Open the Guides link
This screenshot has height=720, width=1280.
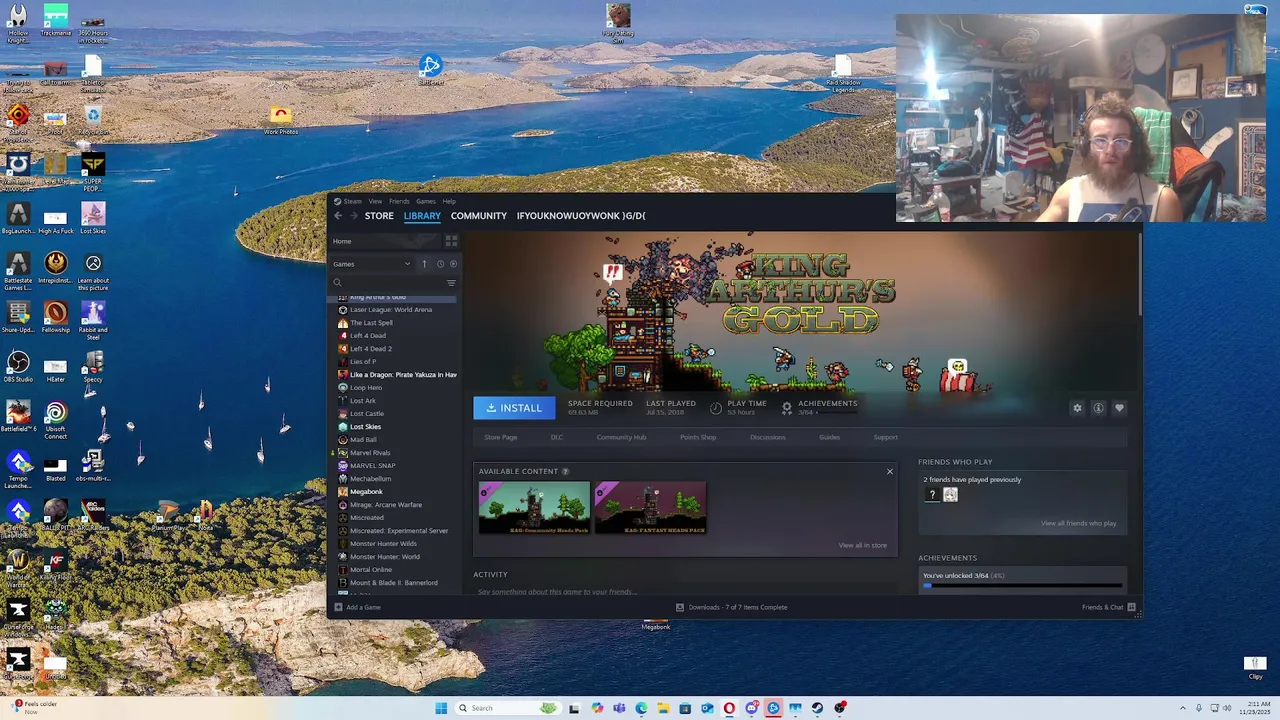[829, 437]
